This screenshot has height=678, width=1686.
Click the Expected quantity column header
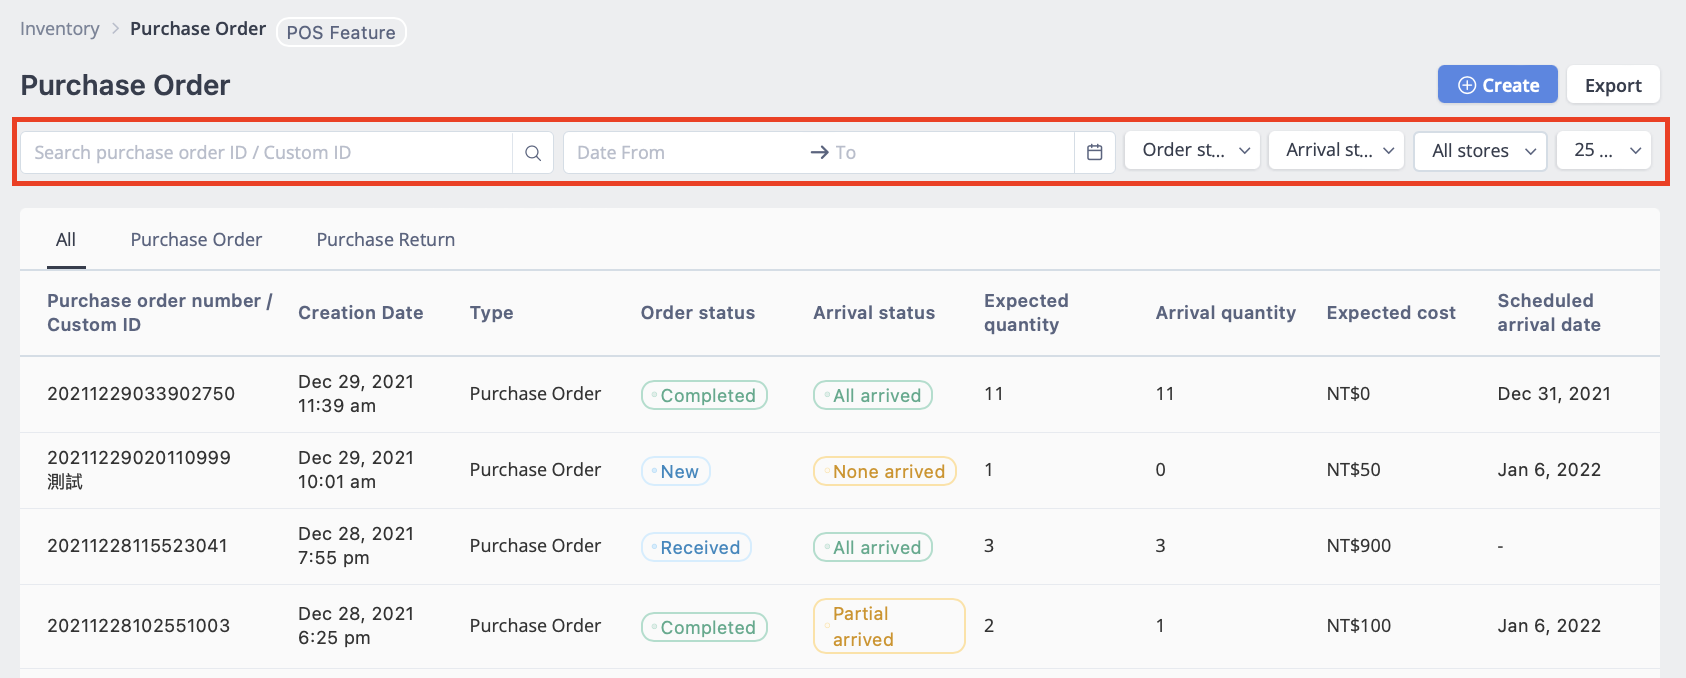pos(1026,313)
